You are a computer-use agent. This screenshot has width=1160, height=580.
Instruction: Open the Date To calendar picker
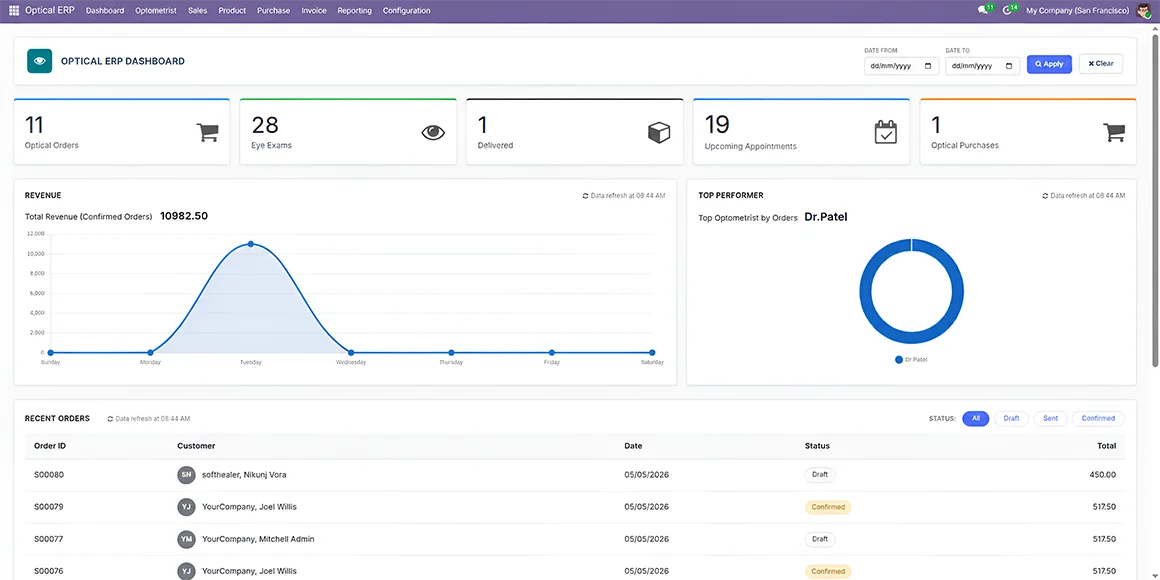pos(1009,65)
